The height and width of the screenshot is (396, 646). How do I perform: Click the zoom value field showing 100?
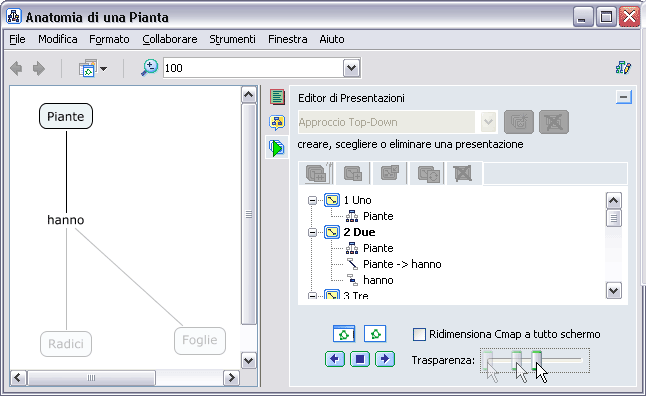pos(253,68)
